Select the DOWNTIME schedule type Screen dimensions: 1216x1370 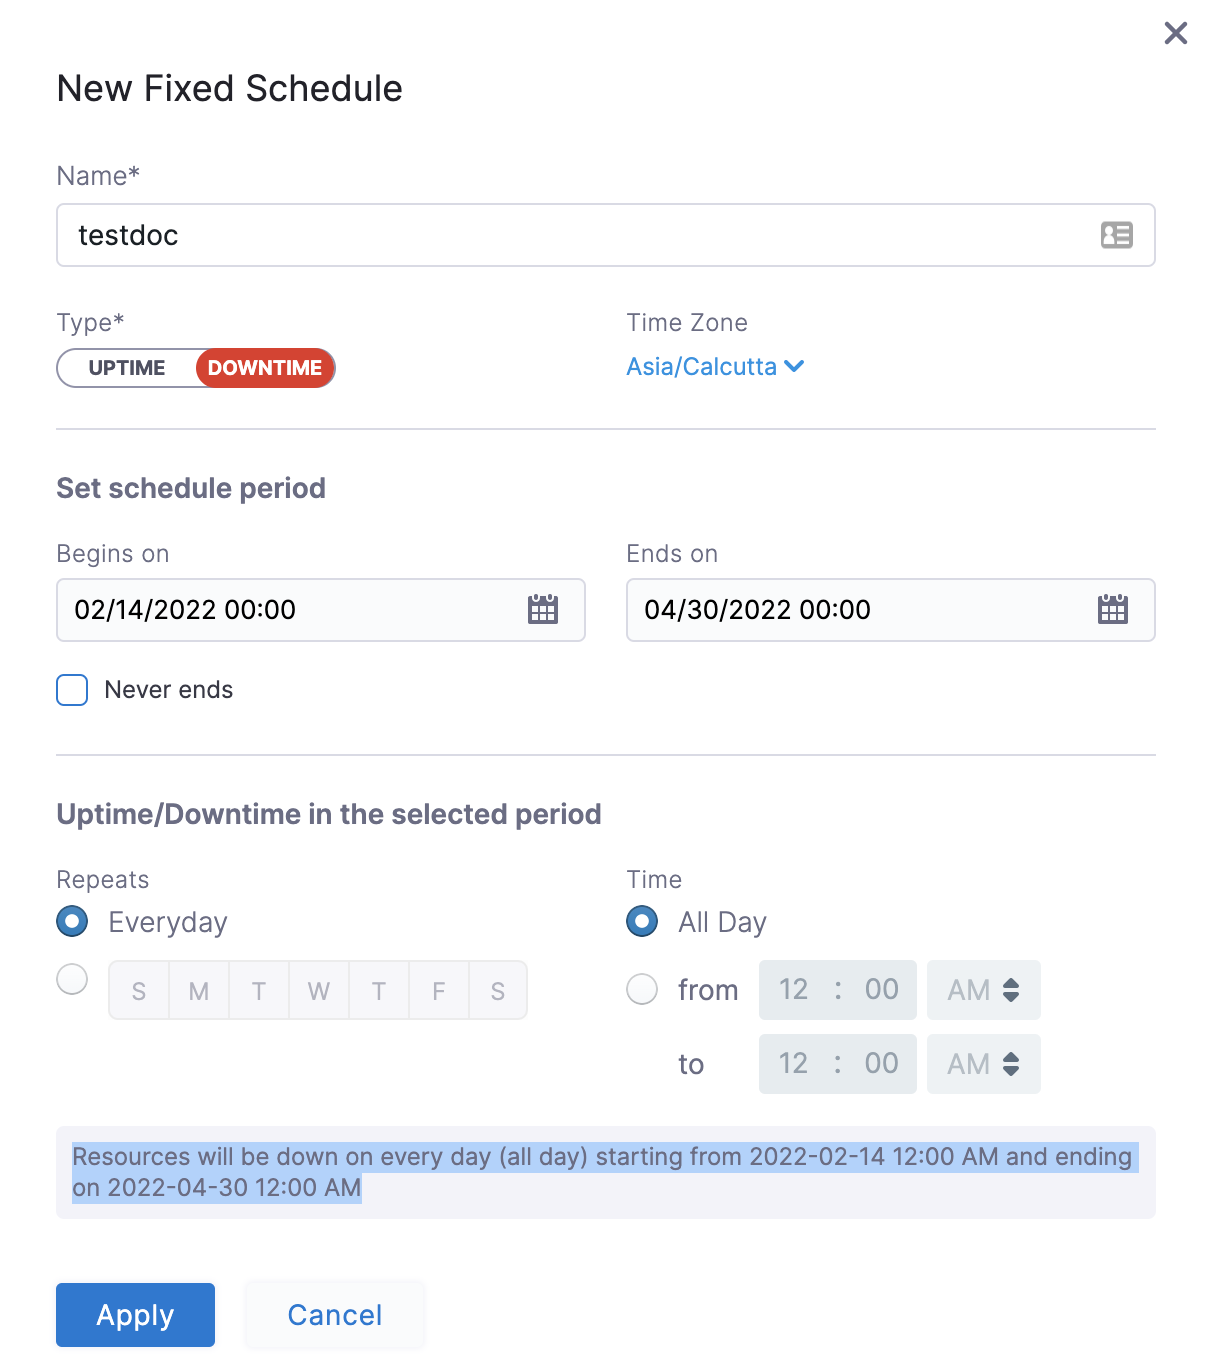pos(265,368)
